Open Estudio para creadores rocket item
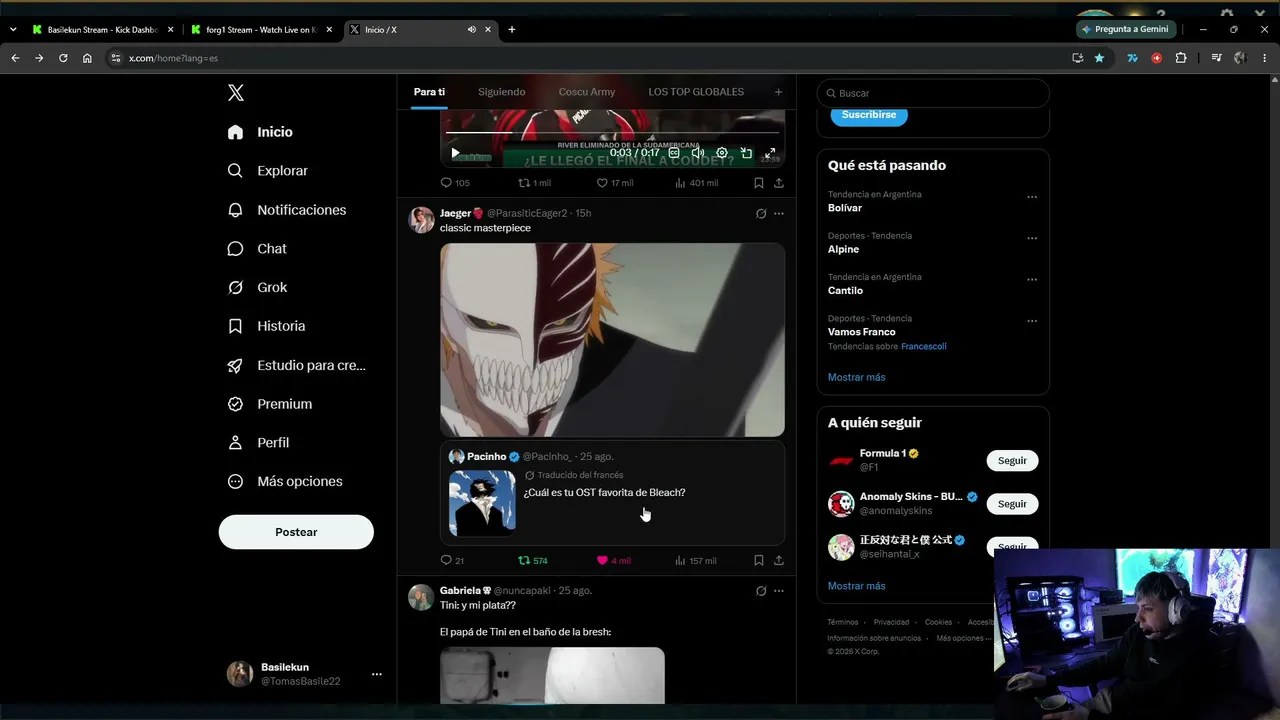1280x720 pixels. pos(297,365)
